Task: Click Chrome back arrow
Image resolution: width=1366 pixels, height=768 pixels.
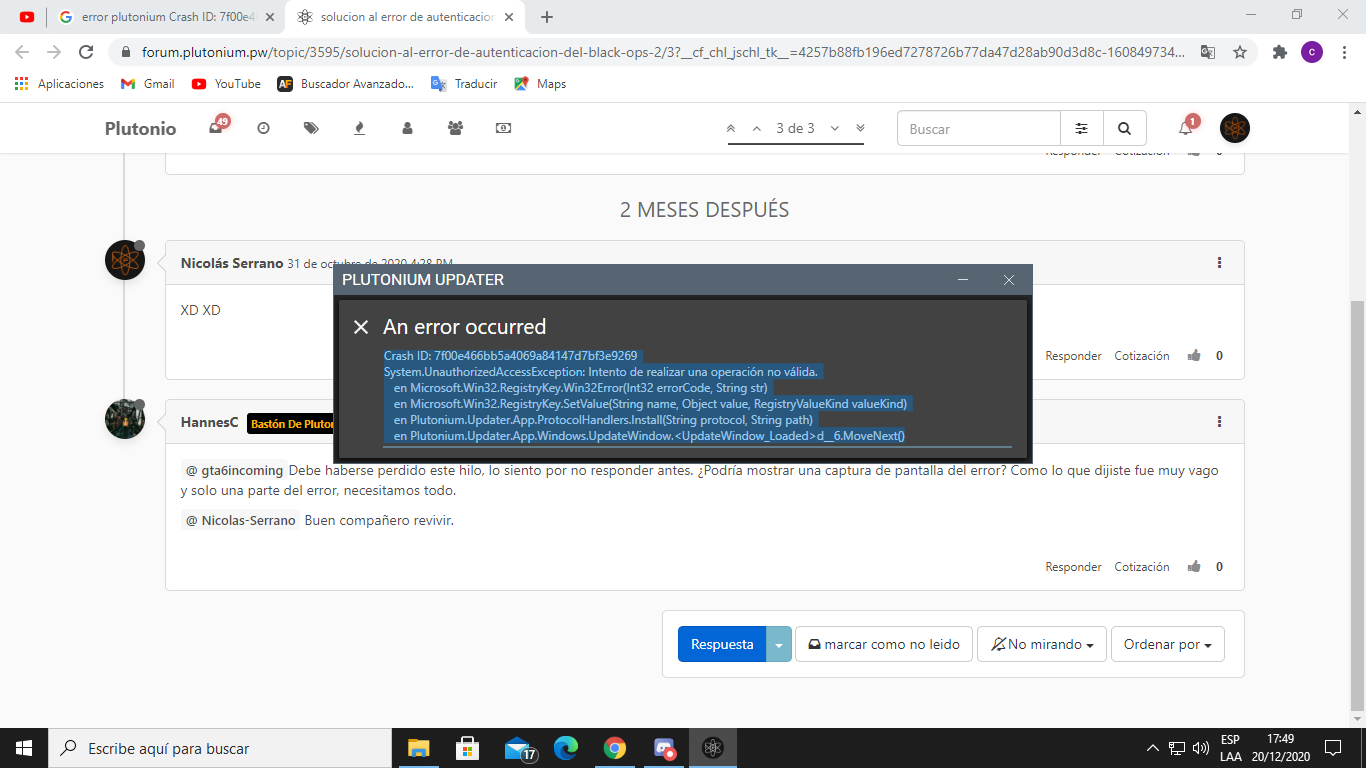Action: (x=22, y=52)
